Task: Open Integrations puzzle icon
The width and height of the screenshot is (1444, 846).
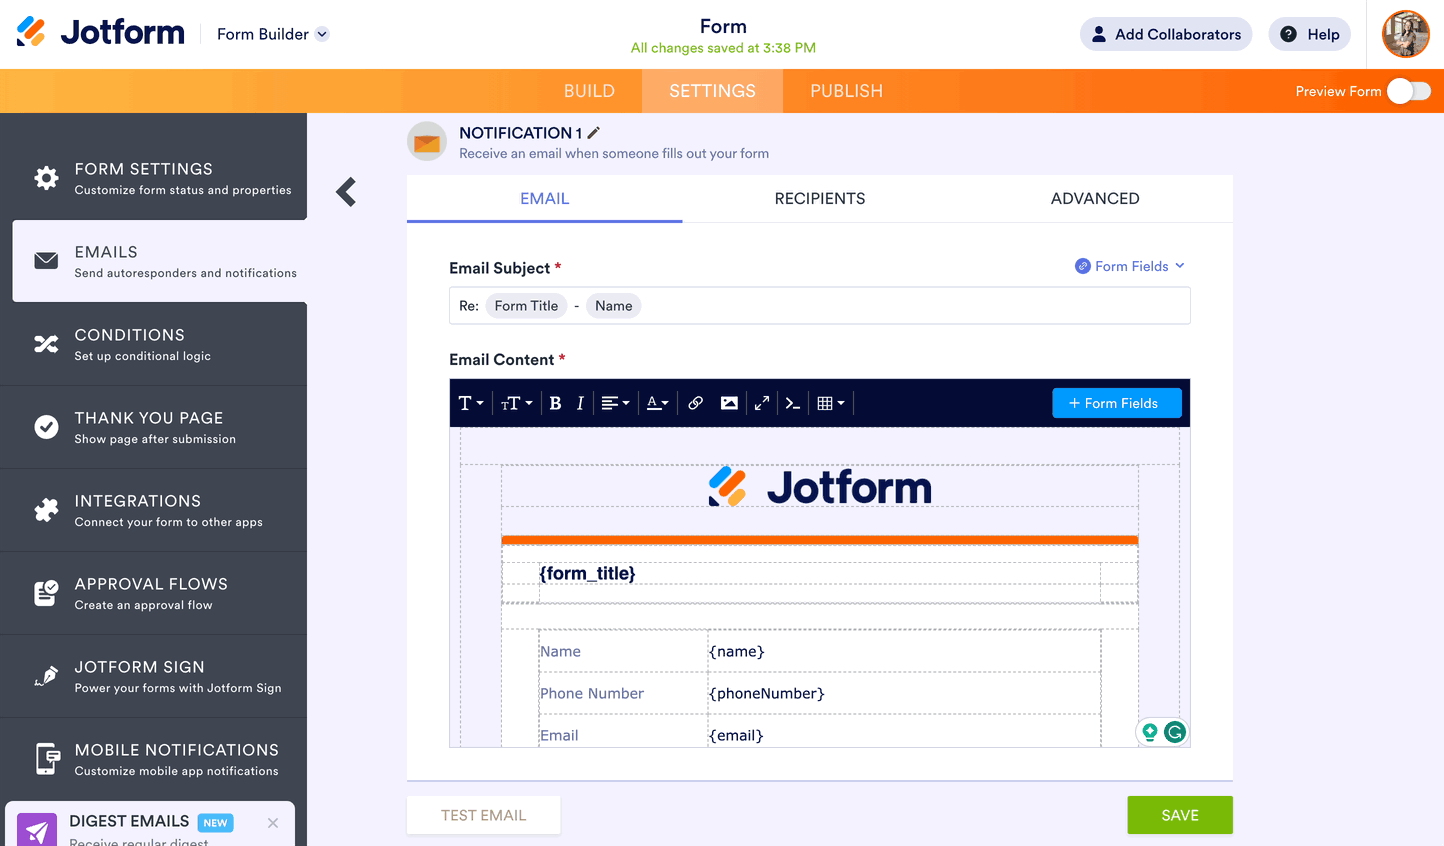Action: pyautogui.click(x=46, y=510)
